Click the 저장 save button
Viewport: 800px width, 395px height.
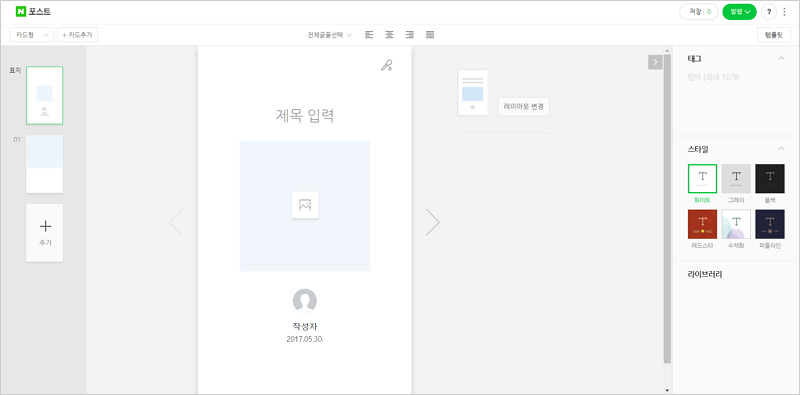[698, 11]
